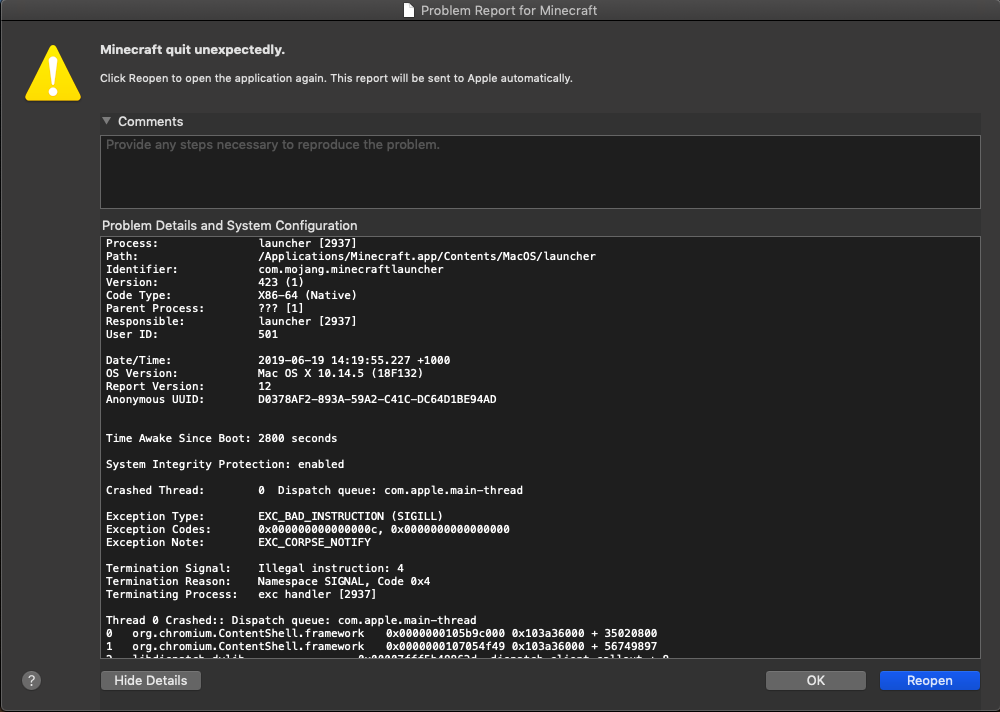Click into the Comments text field
1000x712 pixels.
click(x=540, y=172)
